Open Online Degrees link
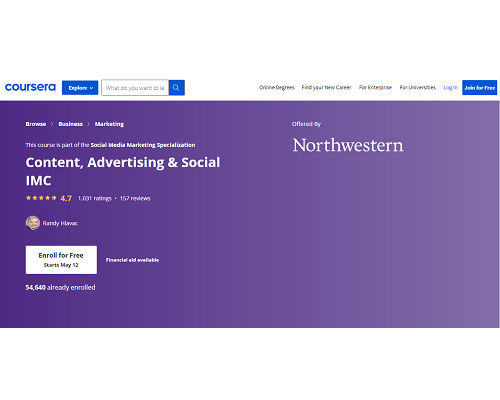 pyautogui.click(x=277, y=87)
